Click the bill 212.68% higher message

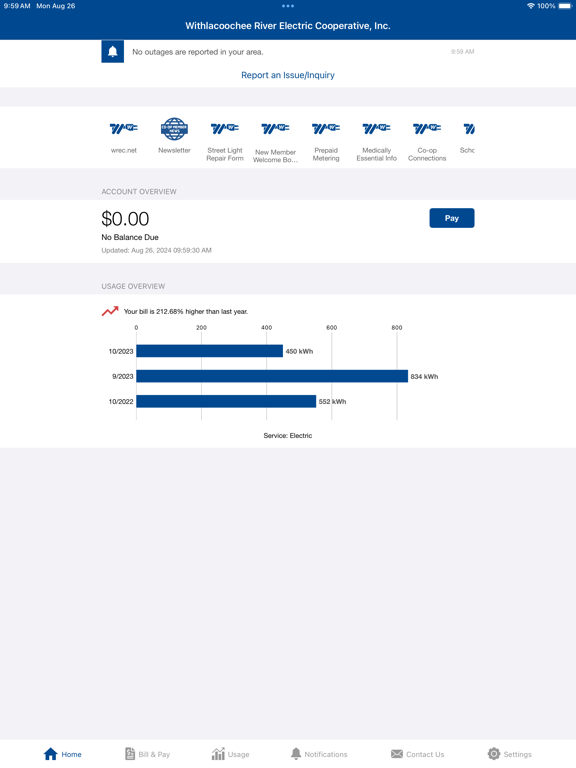(x=186, y=312)
